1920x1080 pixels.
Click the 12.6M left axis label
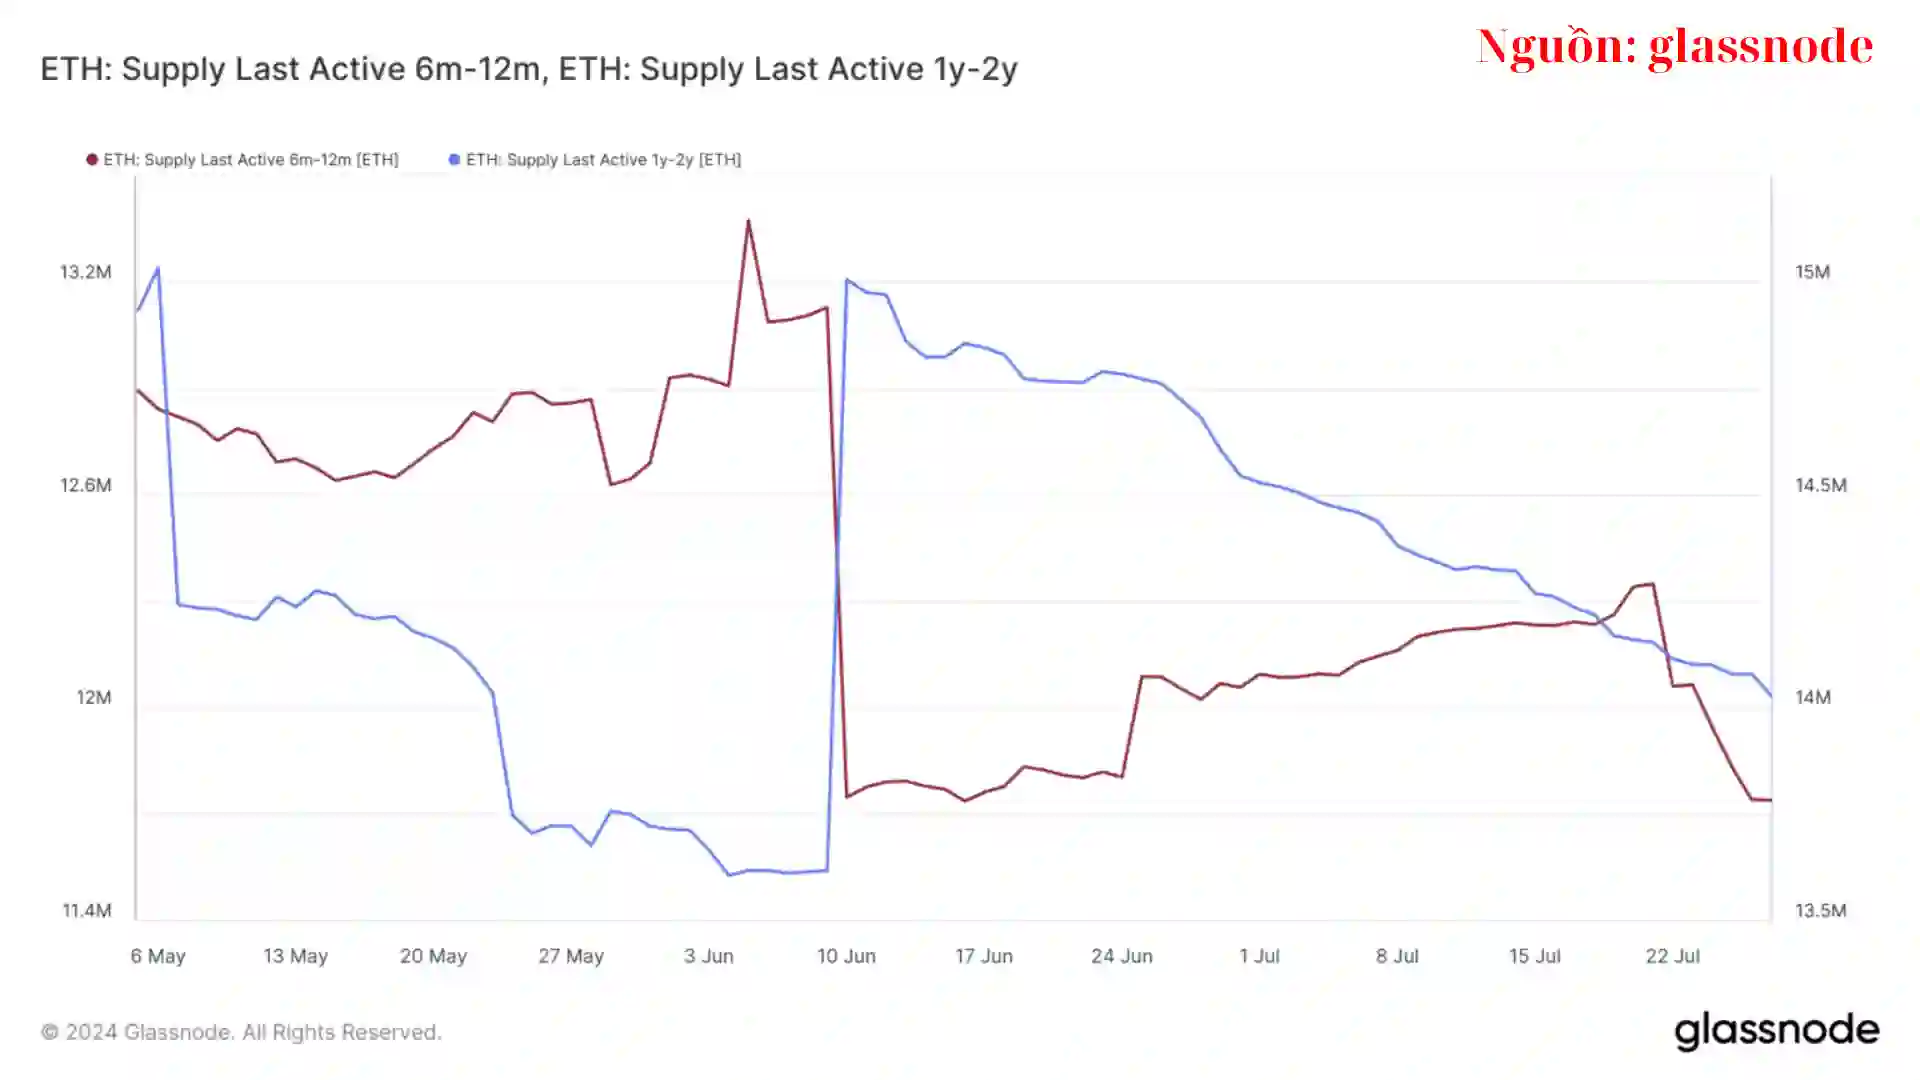coord(86,485)
